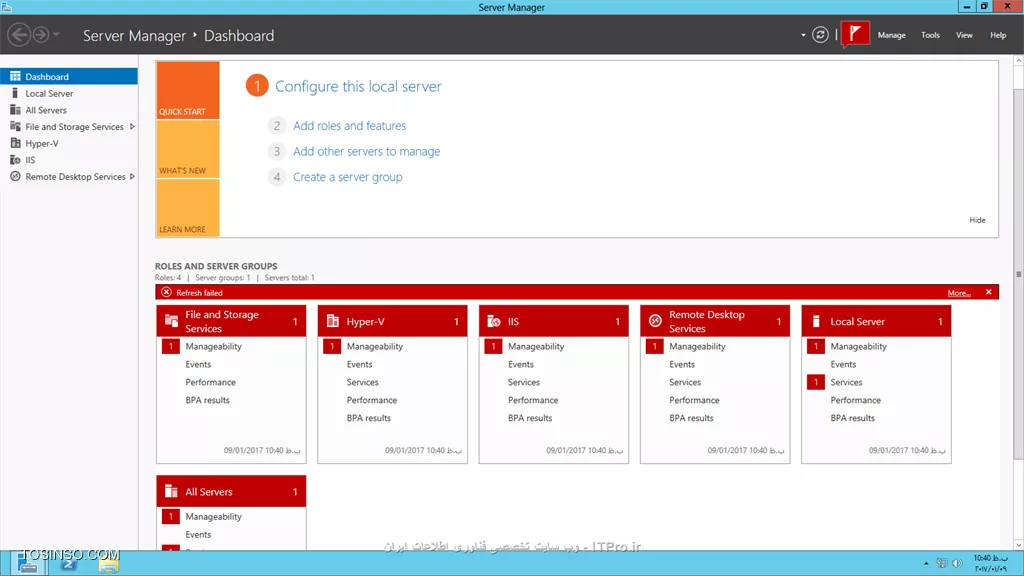Click the All Servers sidebar icon
Image resolution: width=1024 pixels, height=576 pixels.
pyautogui.click(x=15, y=110)
